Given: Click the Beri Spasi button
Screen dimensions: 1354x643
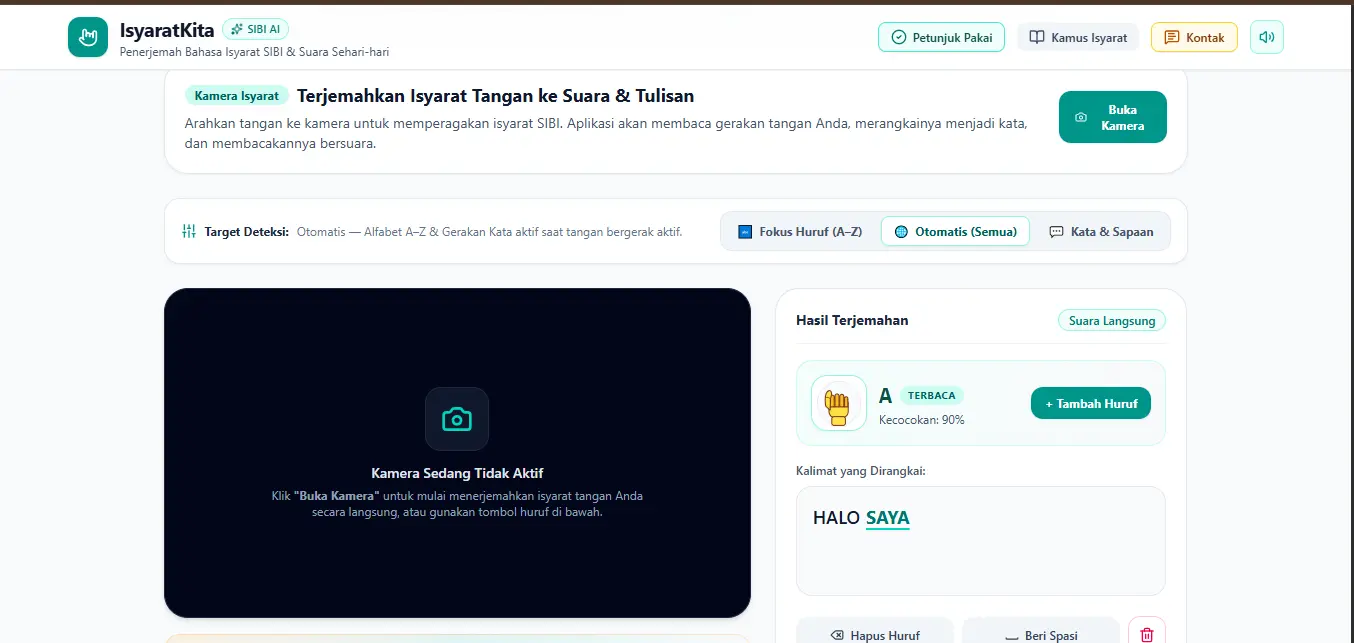Looking at the screenshot, I should point(1041,634).
